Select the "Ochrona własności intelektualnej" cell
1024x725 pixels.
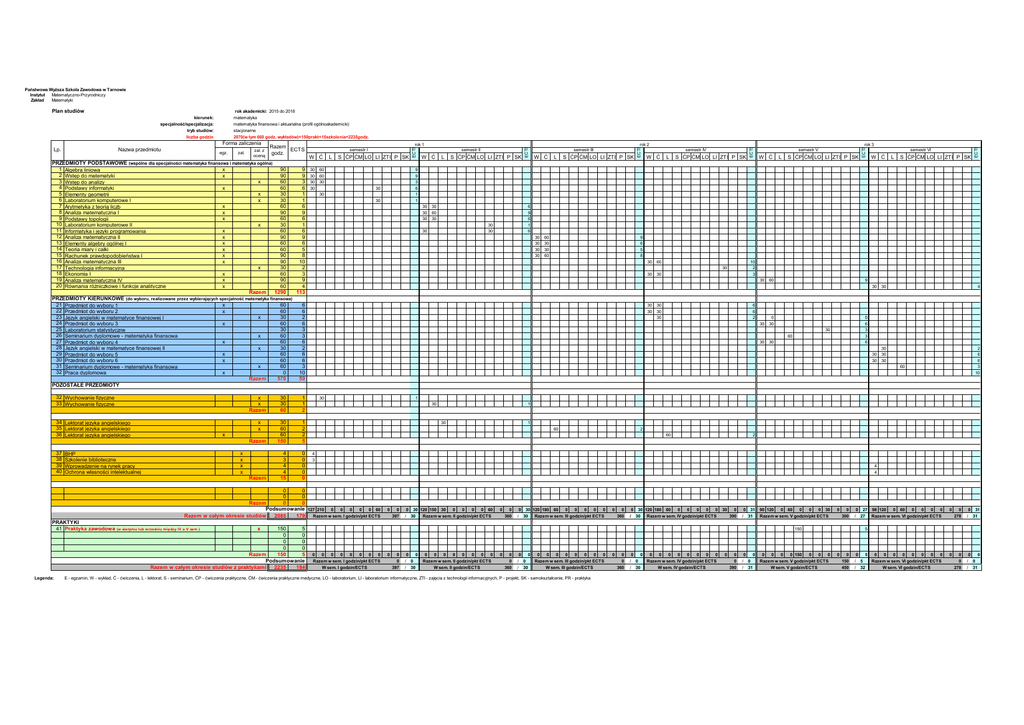coord(101,472)
